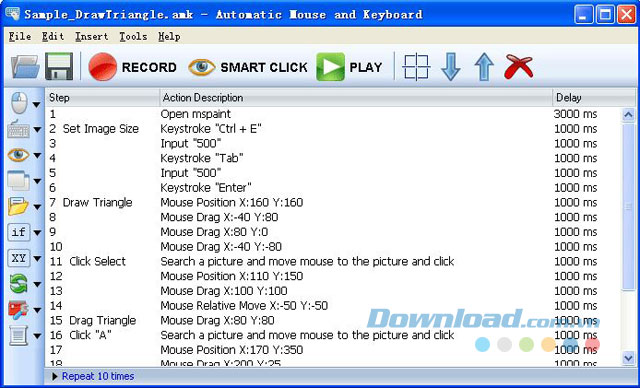Save script using floppy disk icon

click(59, 67)
